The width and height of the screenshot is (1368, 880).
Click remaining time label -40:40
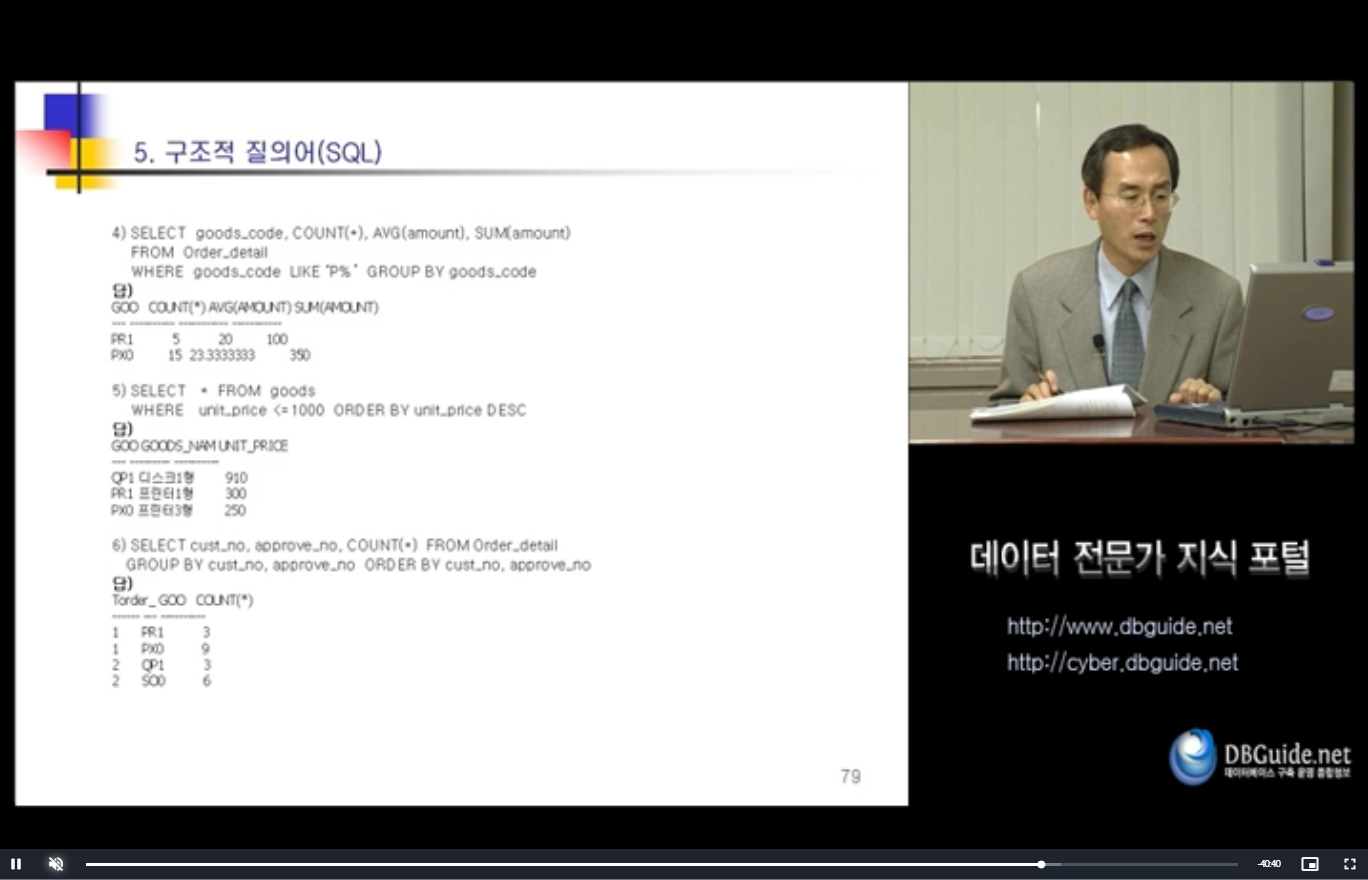(x=1269, y=864)
